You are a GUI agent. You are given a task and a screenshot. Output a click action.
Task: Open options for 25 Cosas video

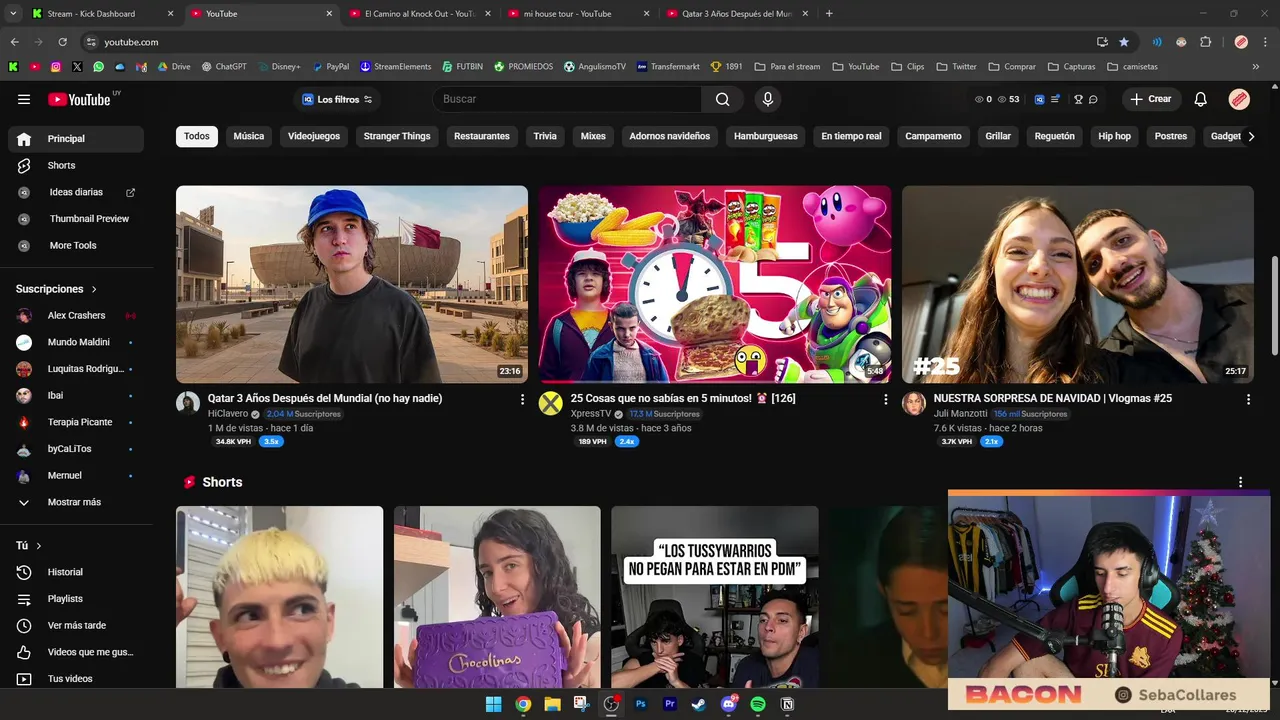pyautogui.click(x=885, y=399)
